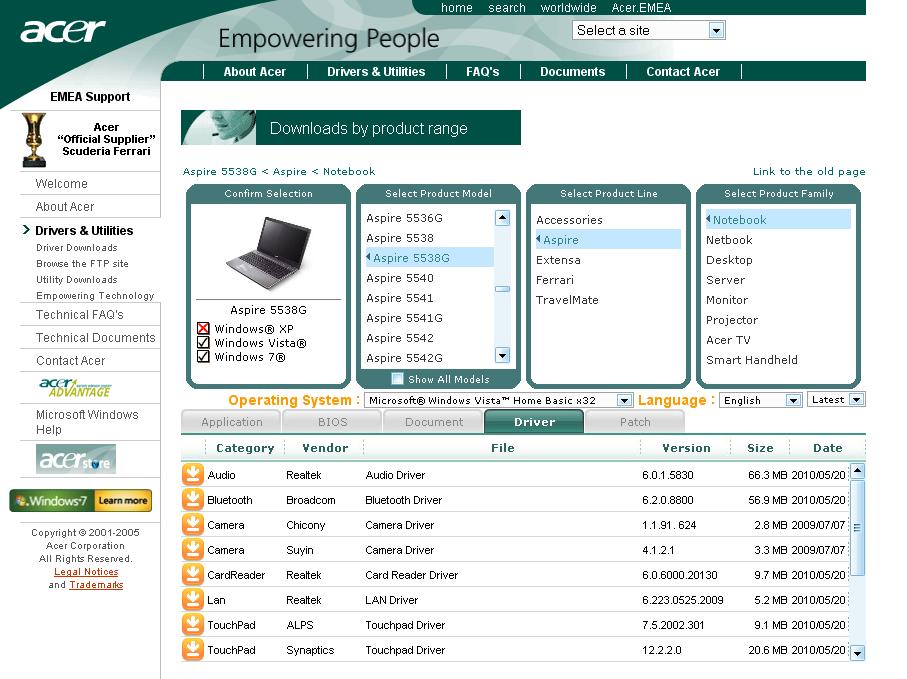907x679 pixels.
Task: Click the Ferrari trophy image
Action: 34,140
